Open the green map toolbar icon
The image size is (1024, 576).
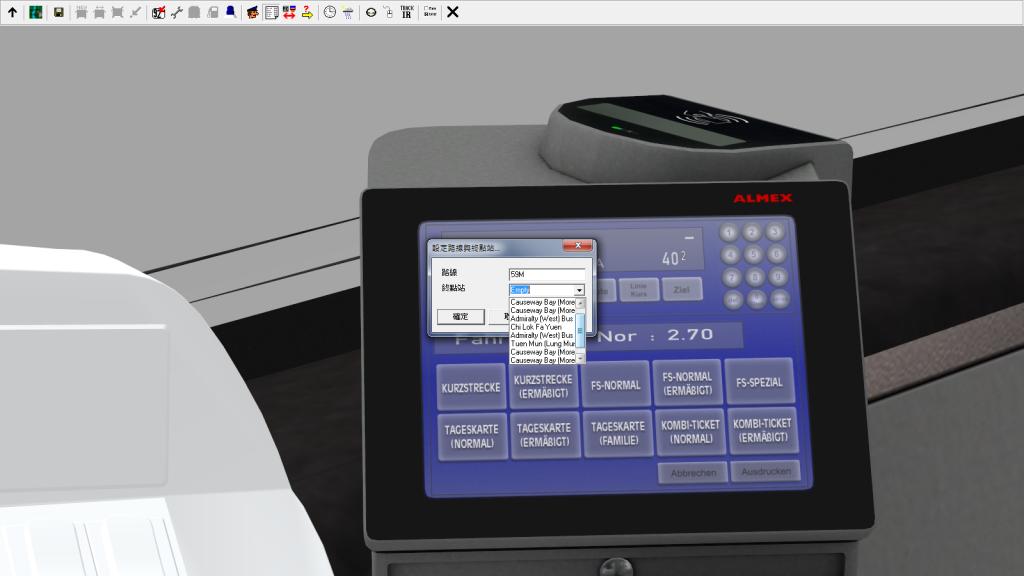point(36,12)
